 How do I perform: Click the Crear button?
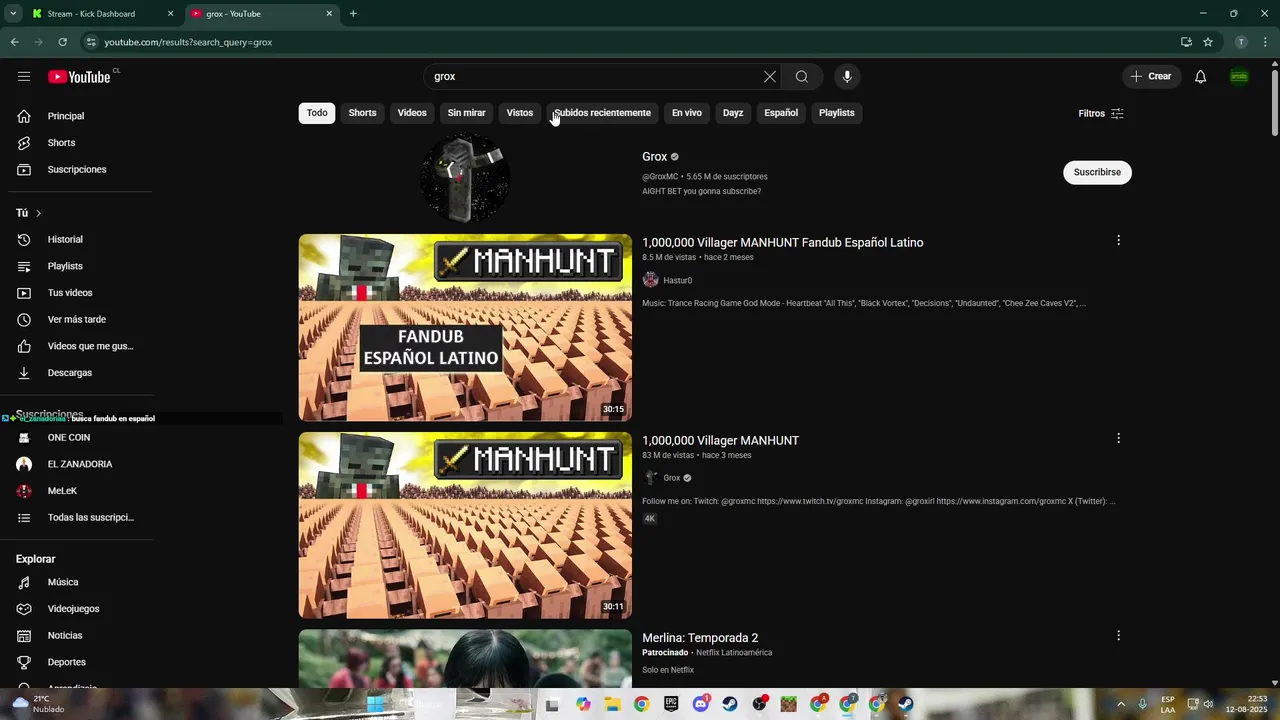(1151, 77)
